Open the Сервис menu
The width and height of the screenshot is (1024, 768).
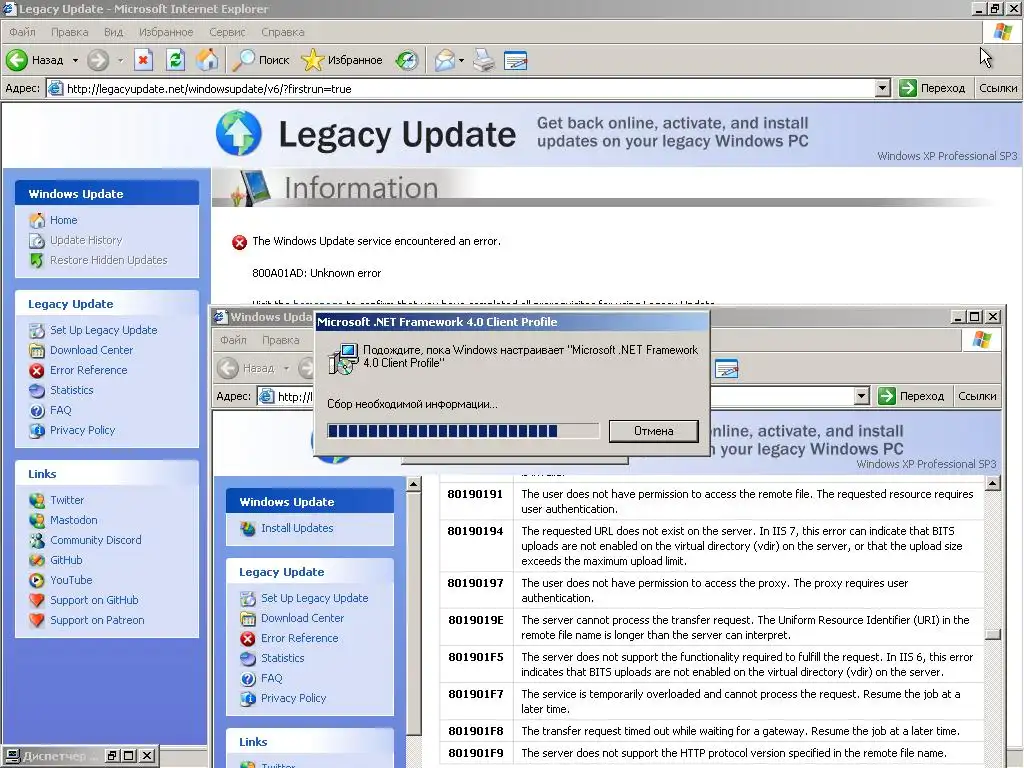(x=227, y=32)
